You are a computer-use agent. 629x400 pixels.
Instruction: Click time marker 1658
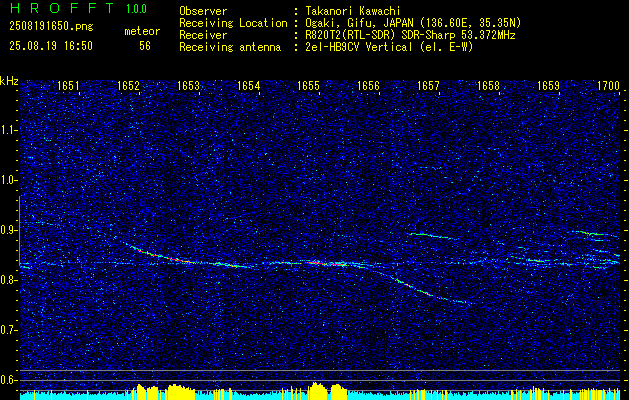click(488, 85)
